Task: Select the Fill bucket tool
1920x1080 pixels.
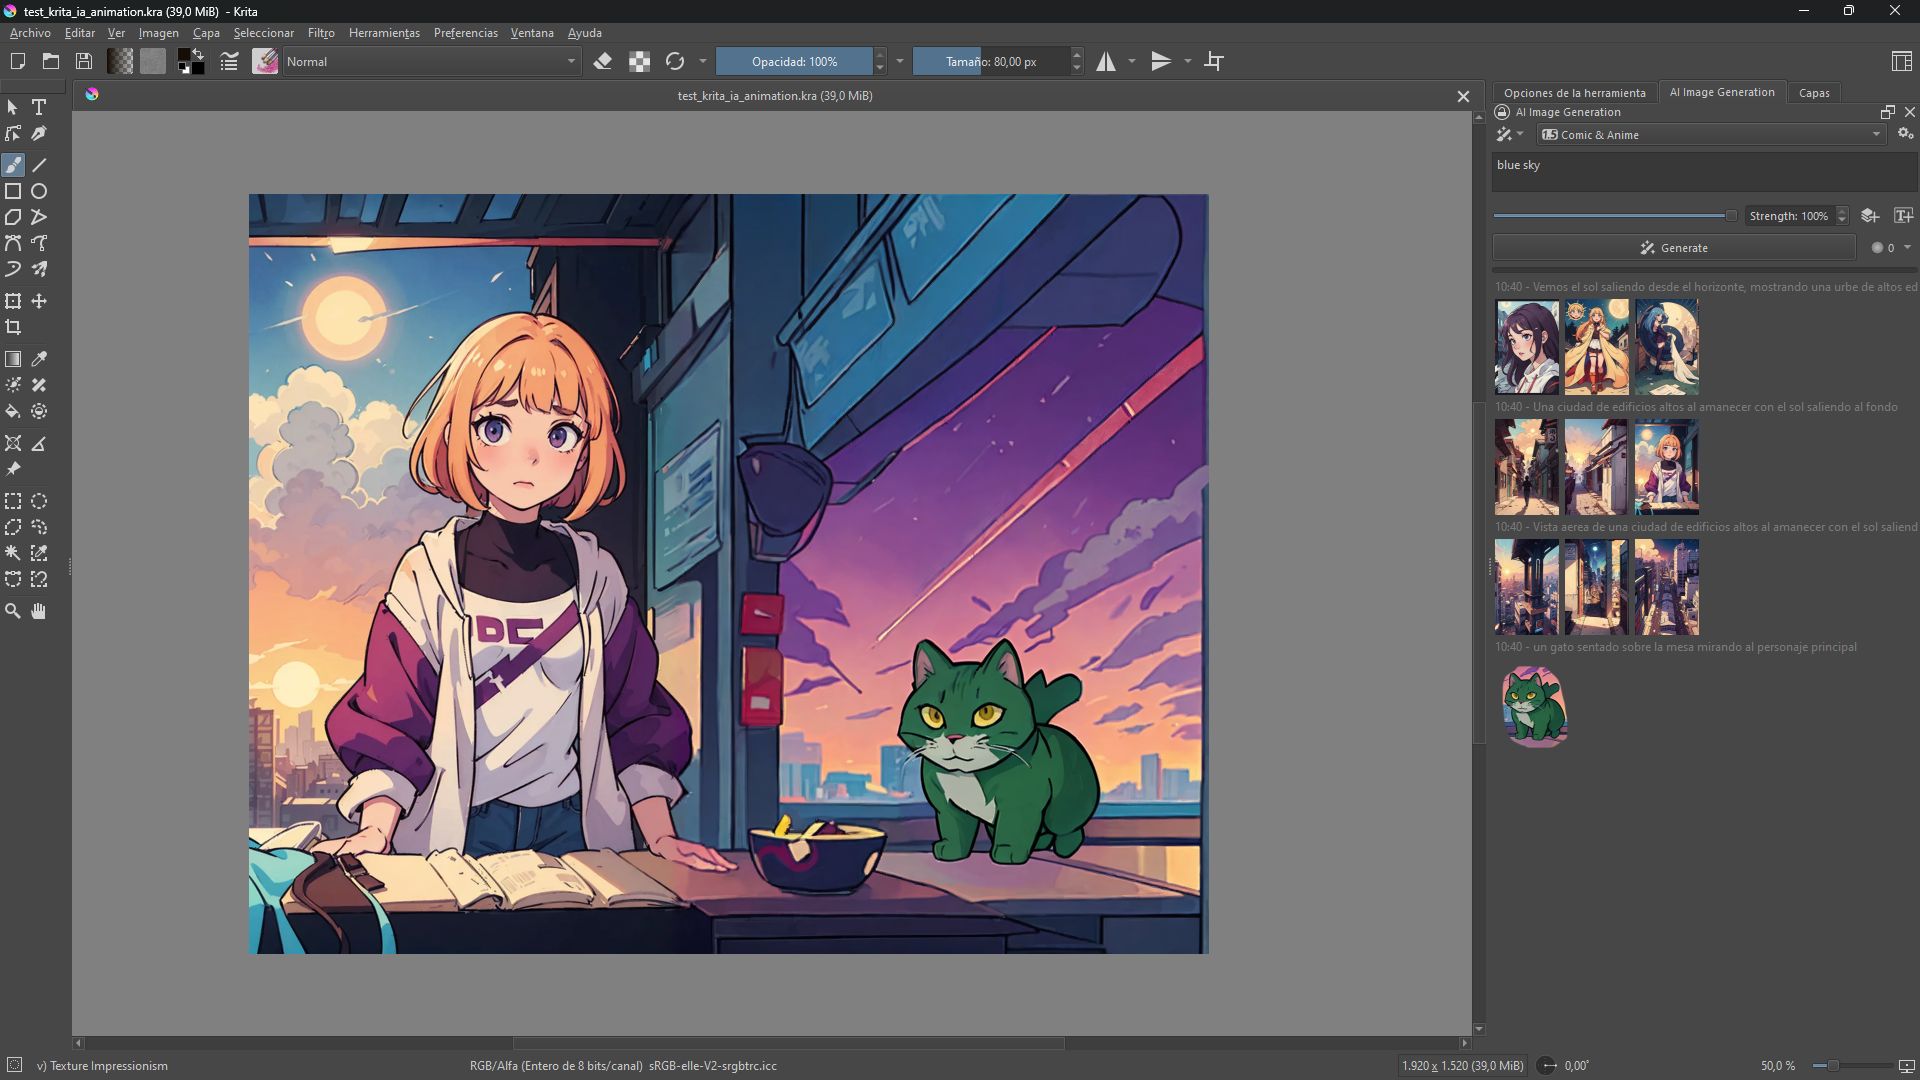Action: point(13,411)
